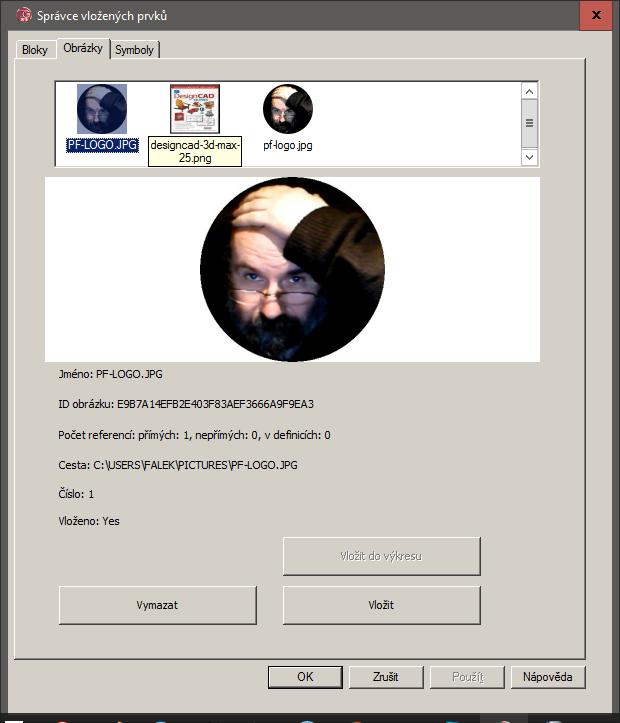Click the image list scroll down arrow
620x723 pixels.
pyautogui.click(x=529, y=157)
